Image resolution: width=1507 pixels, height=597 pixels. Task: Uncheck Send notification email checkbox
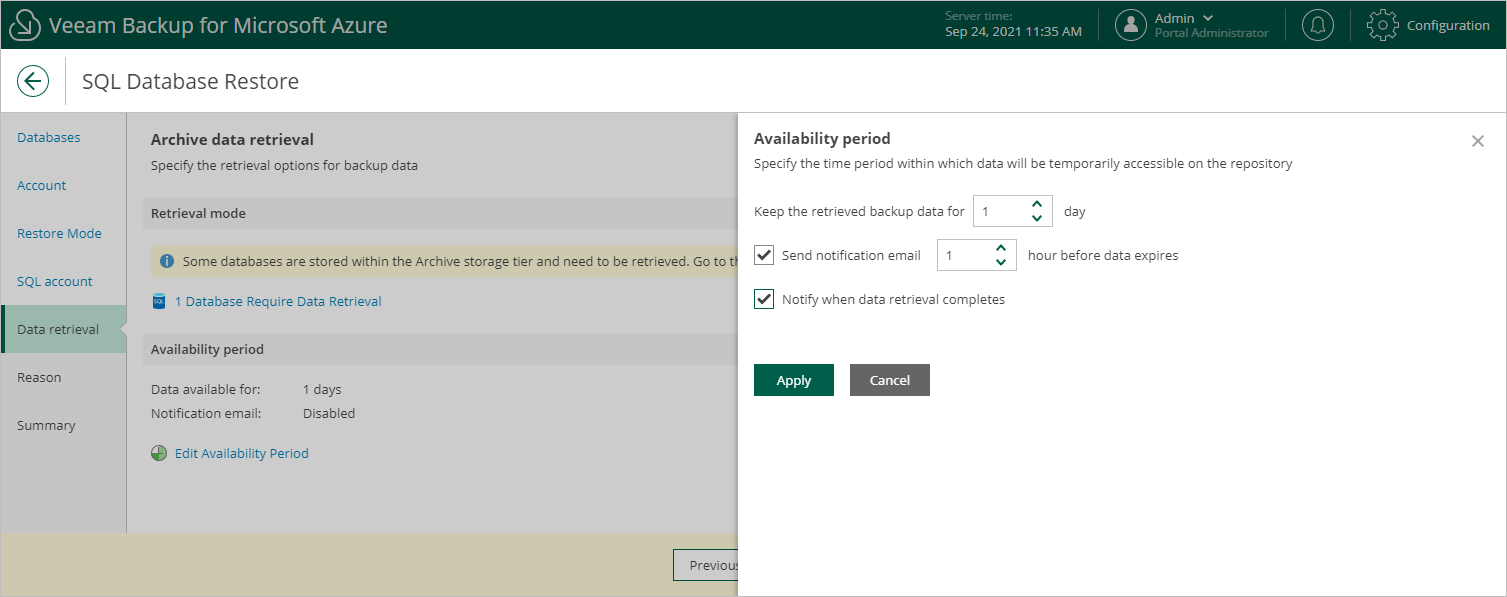pos(764,255)
